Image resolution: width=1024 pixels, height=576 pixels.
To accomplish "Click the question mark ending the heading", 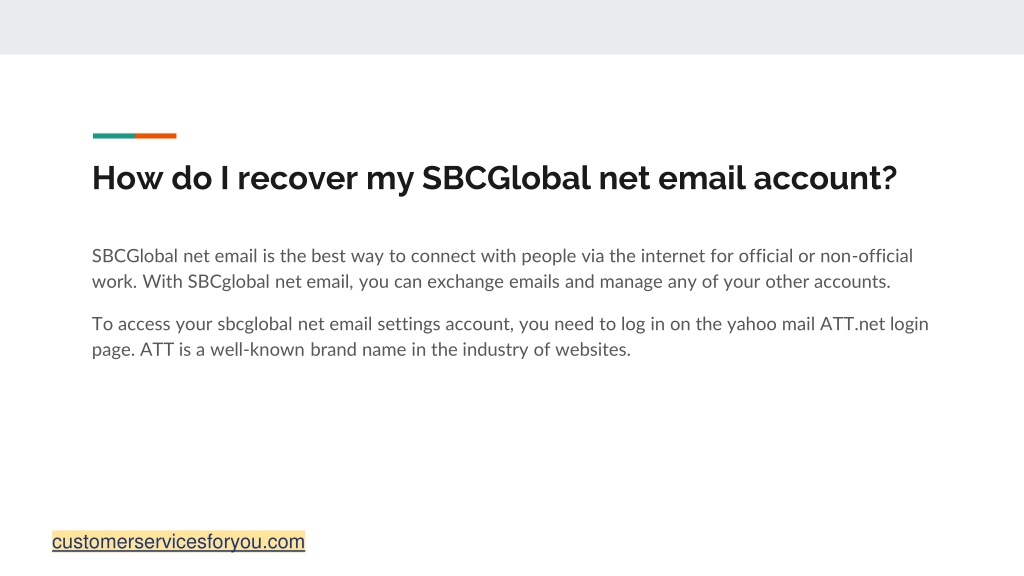I will [888, 178].
